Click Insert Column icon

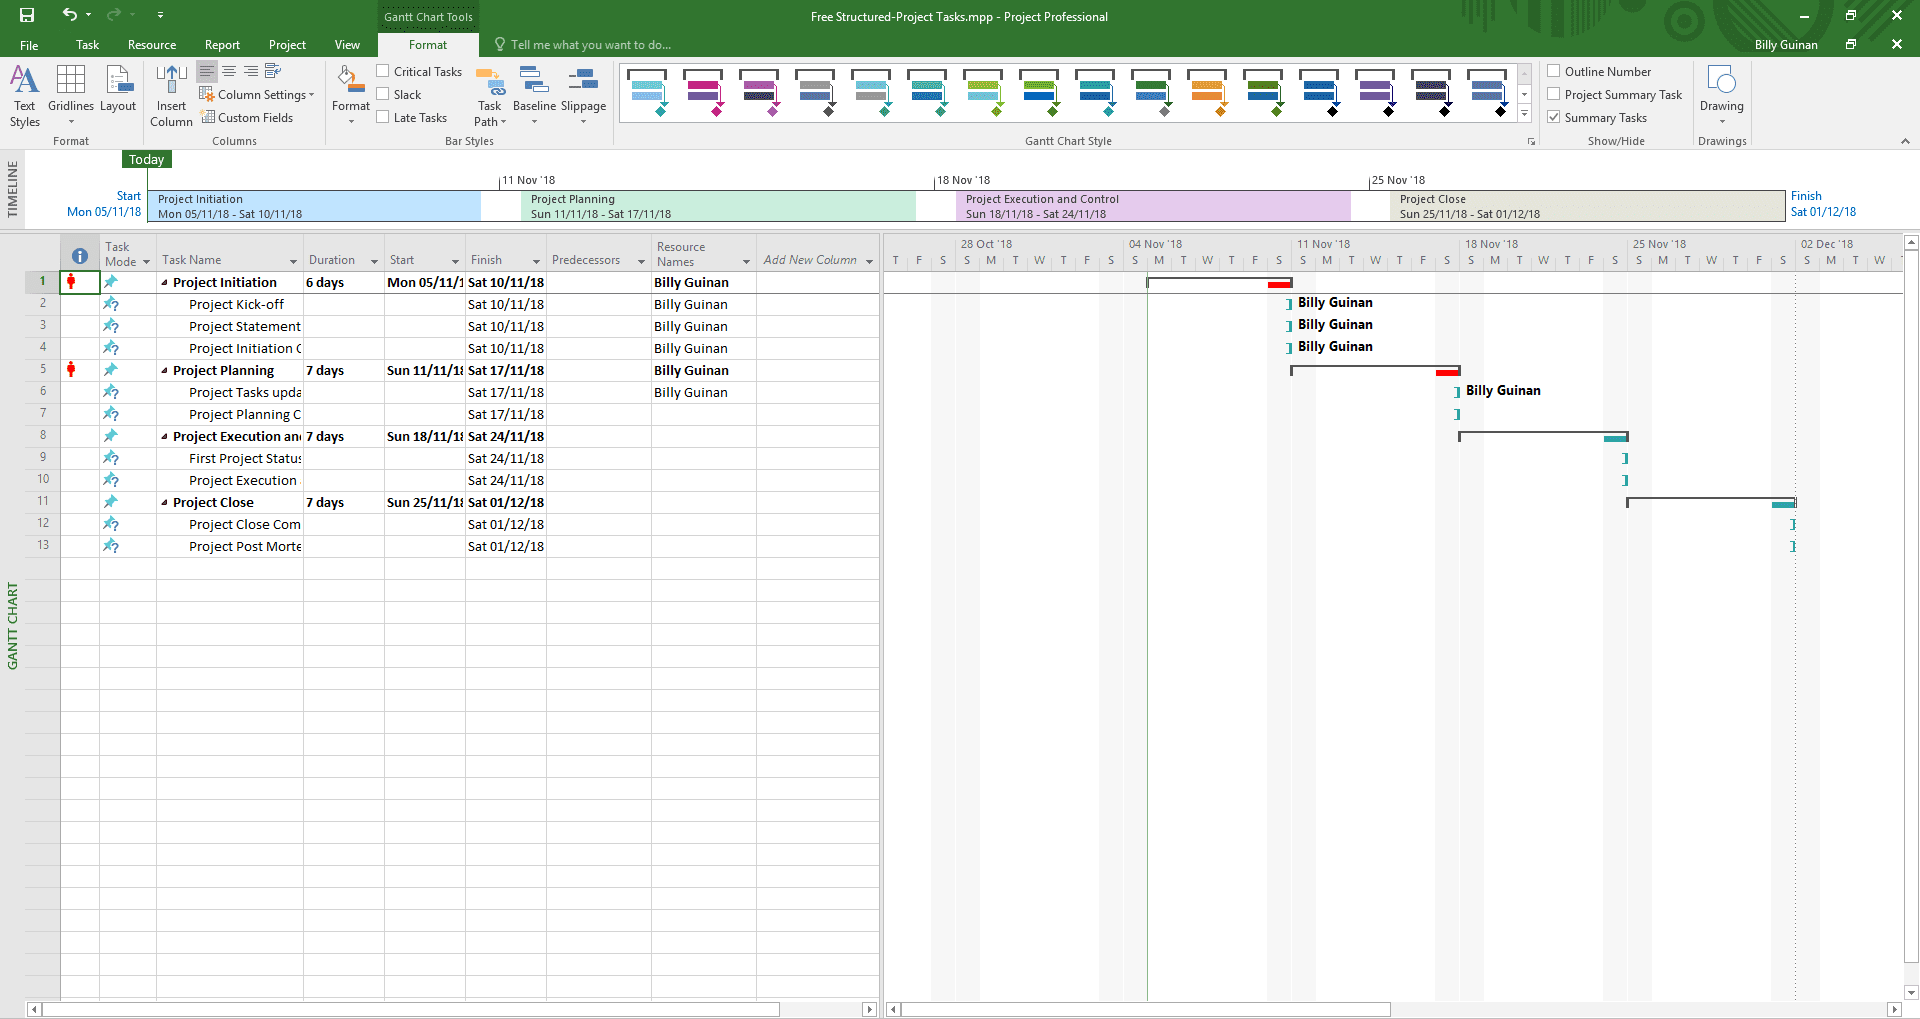tap(171, 96)
